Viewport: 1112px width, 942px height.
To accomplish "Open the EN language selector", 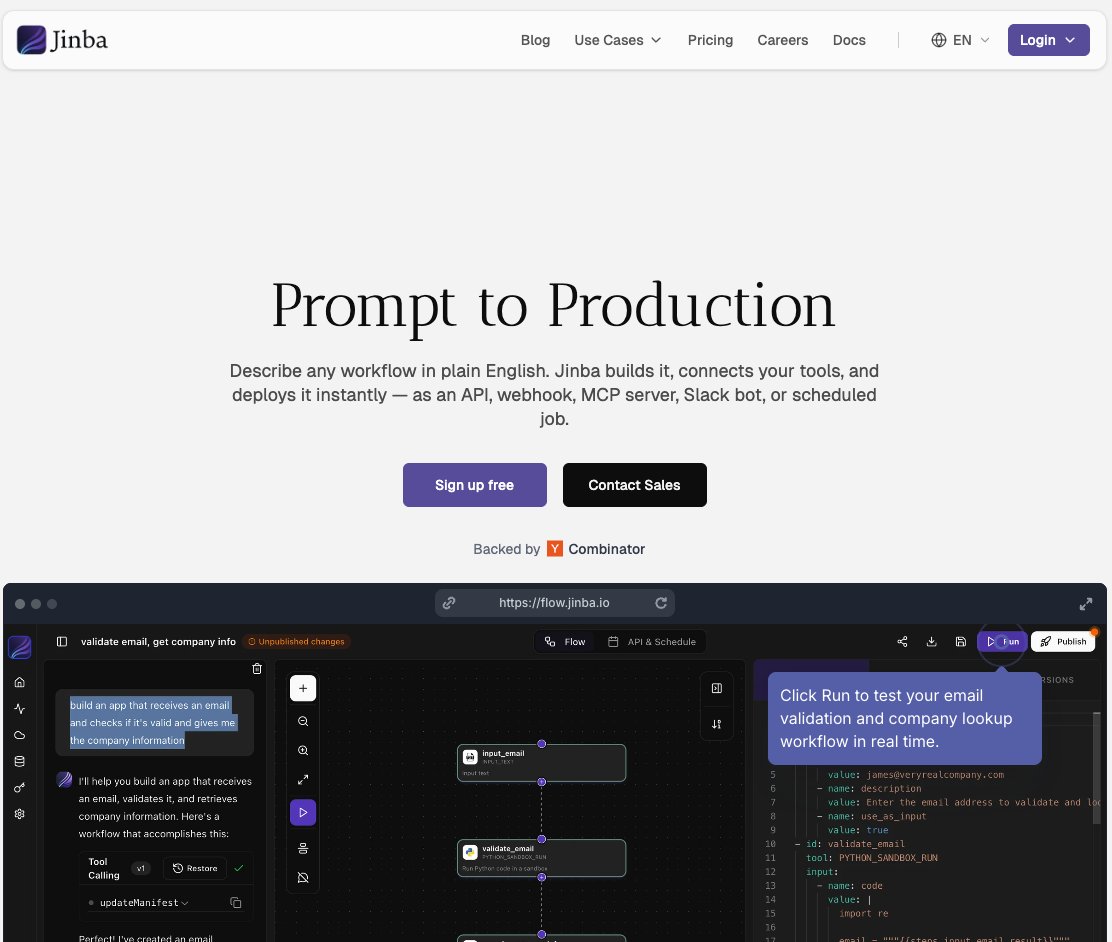I will [960, 40].
